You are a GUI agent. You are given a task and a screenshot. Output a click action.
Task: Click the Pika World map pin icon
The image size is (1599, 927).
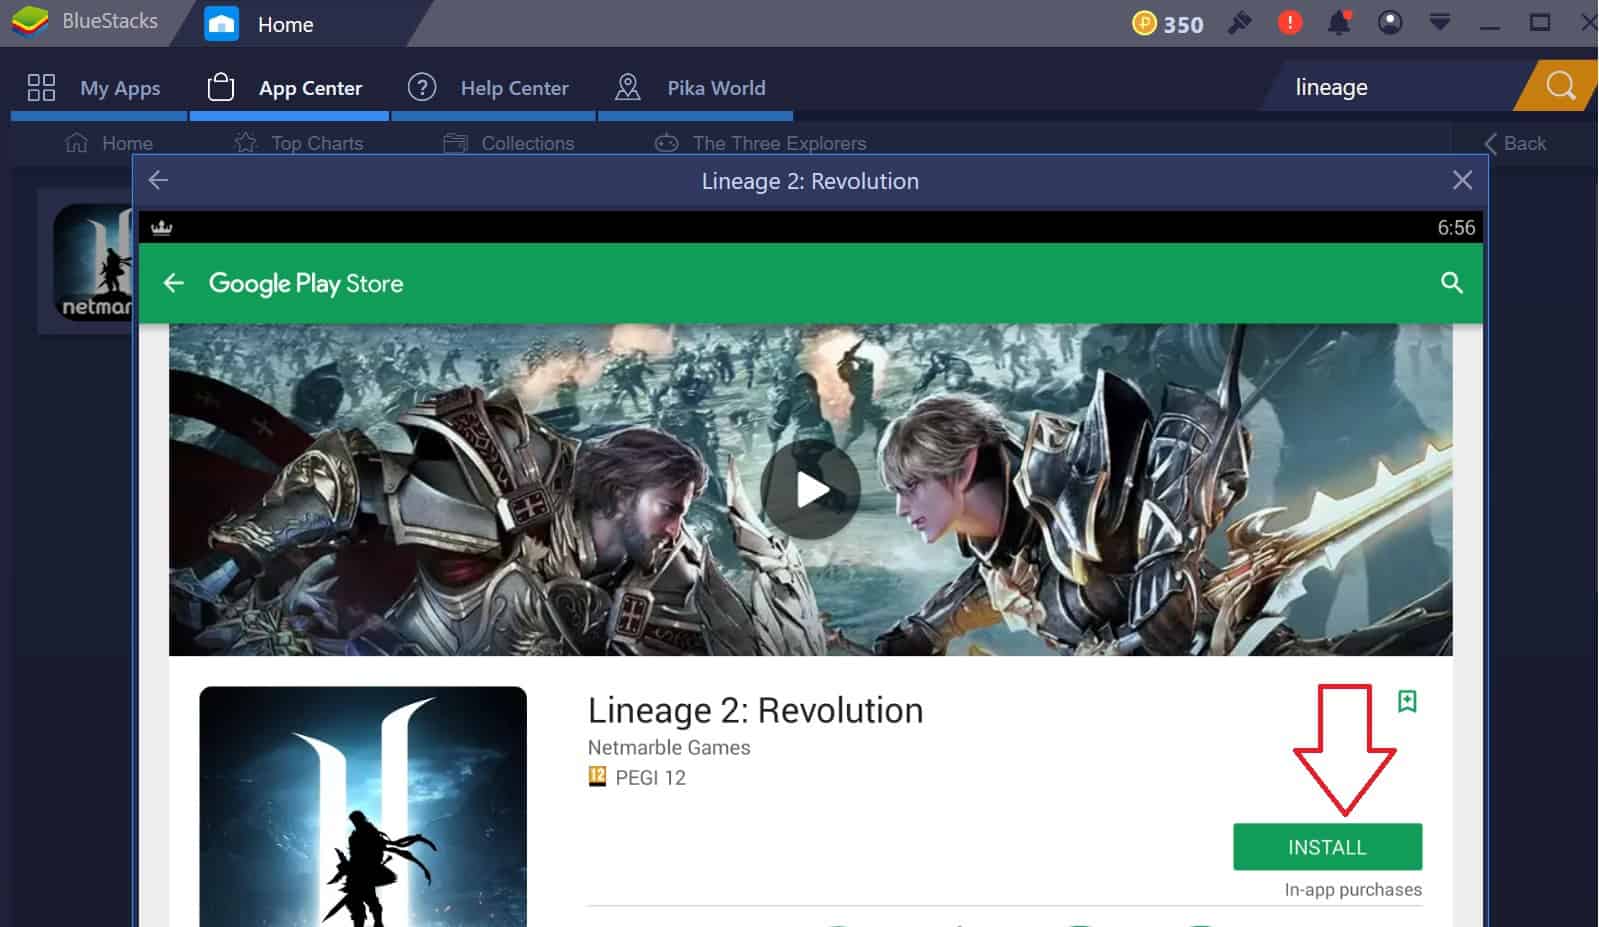627,87
